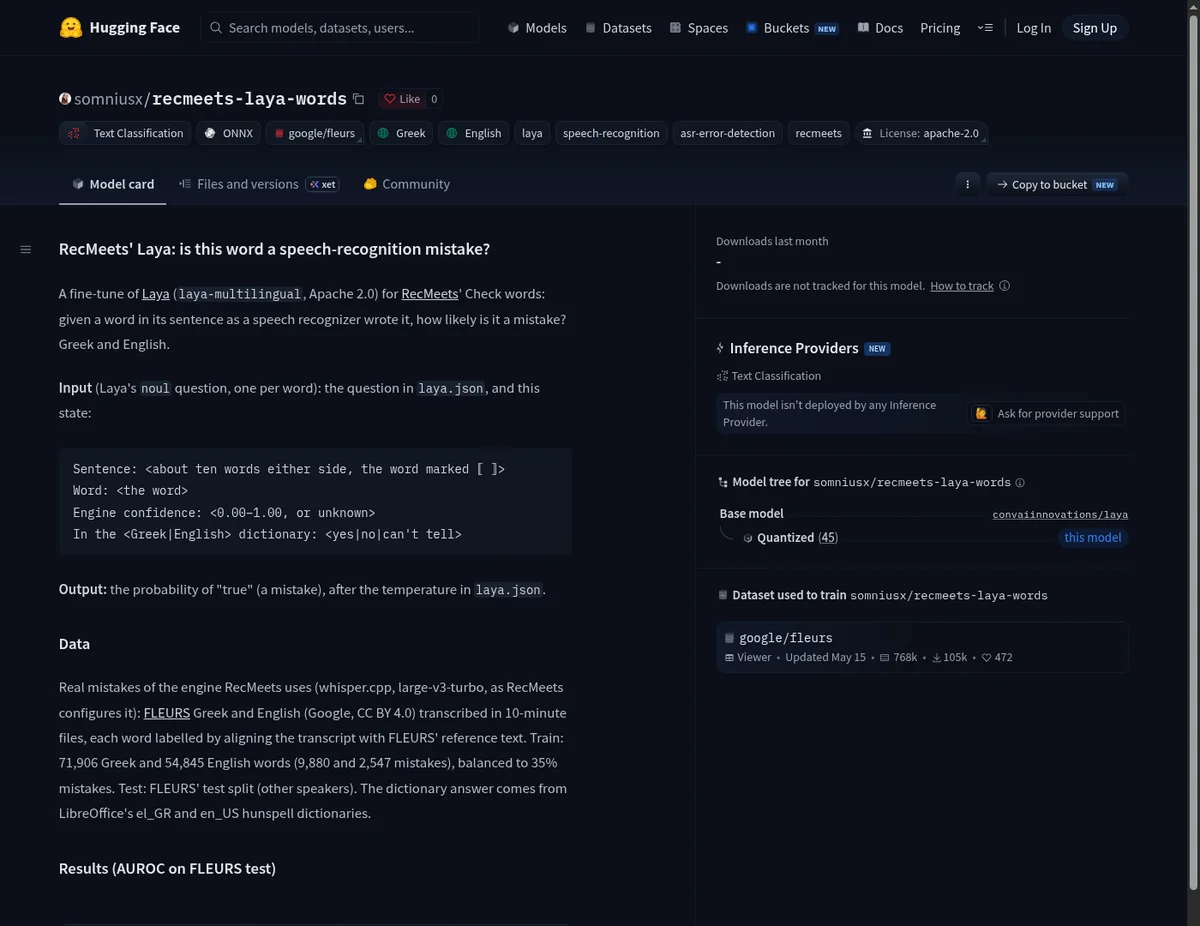The width and height of the screenshot is (1200, 926).
Task: Copy model name with the copy icon
Action: [359, 99]
